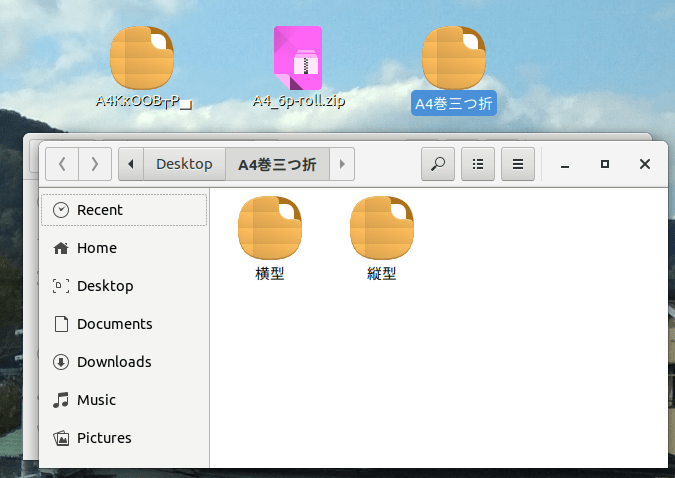The height and width of the screenshot is (478, 675).
Task: Open Pictures in the sidebar
Action: click(x=124, y=438)
